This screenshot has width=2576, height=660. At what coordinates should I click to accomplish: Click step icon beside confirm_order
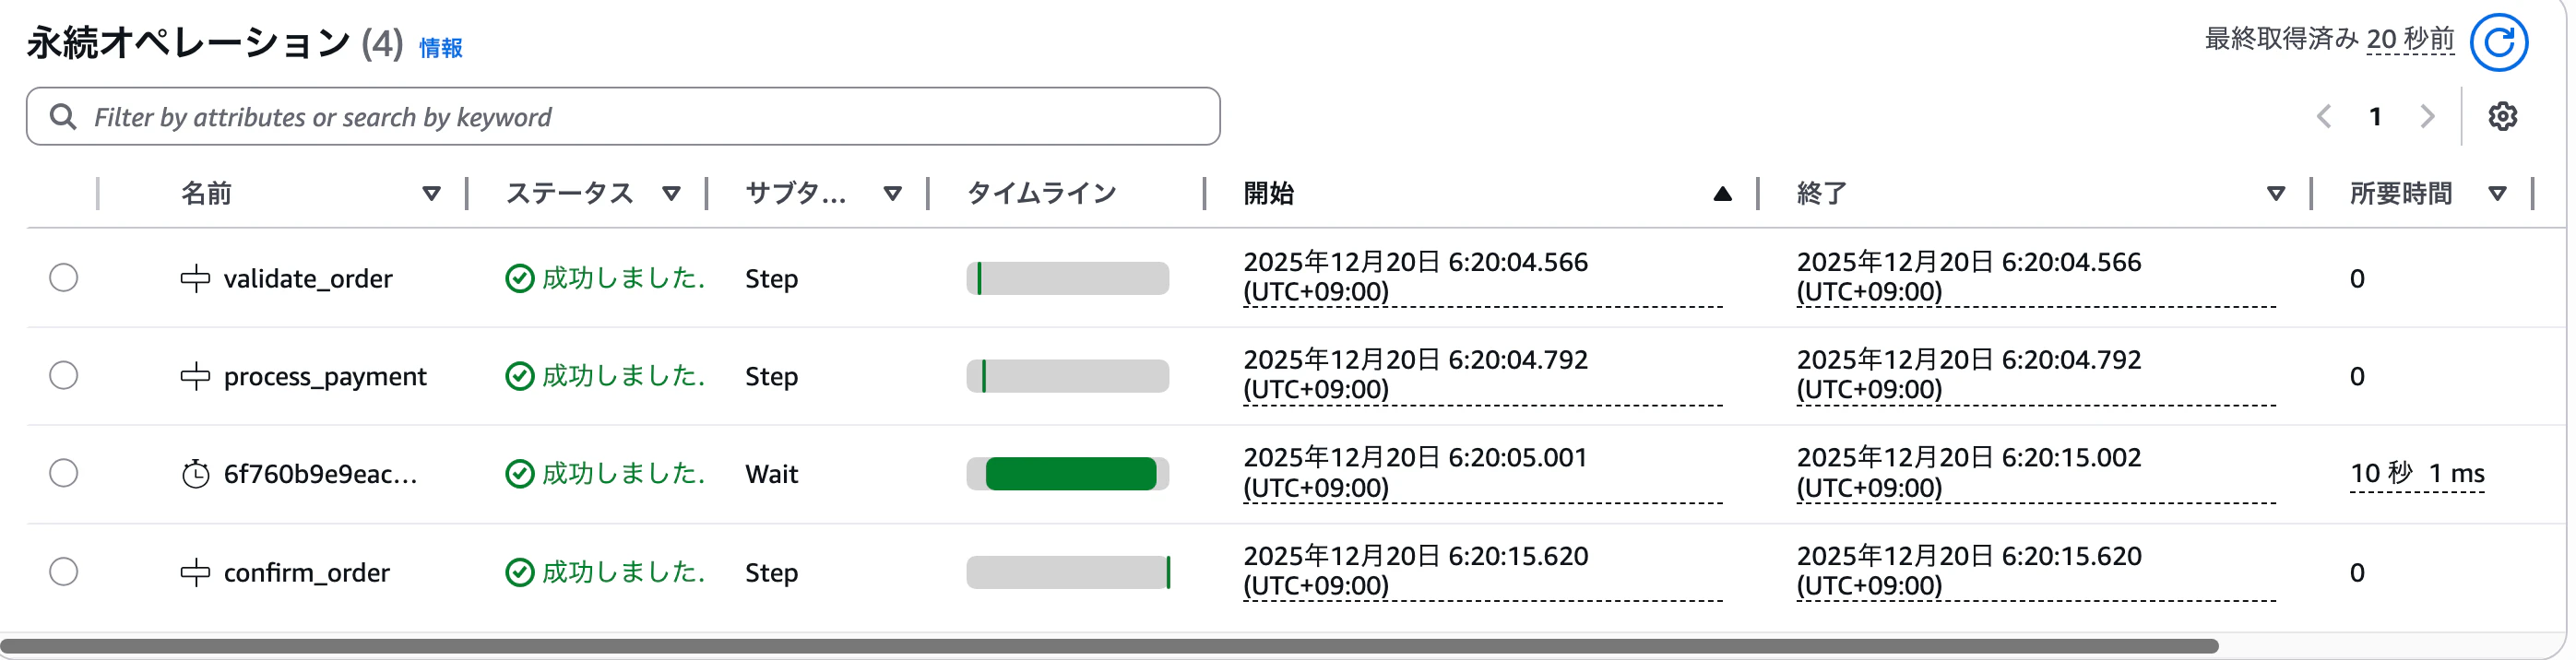click(x=195, y=572)
